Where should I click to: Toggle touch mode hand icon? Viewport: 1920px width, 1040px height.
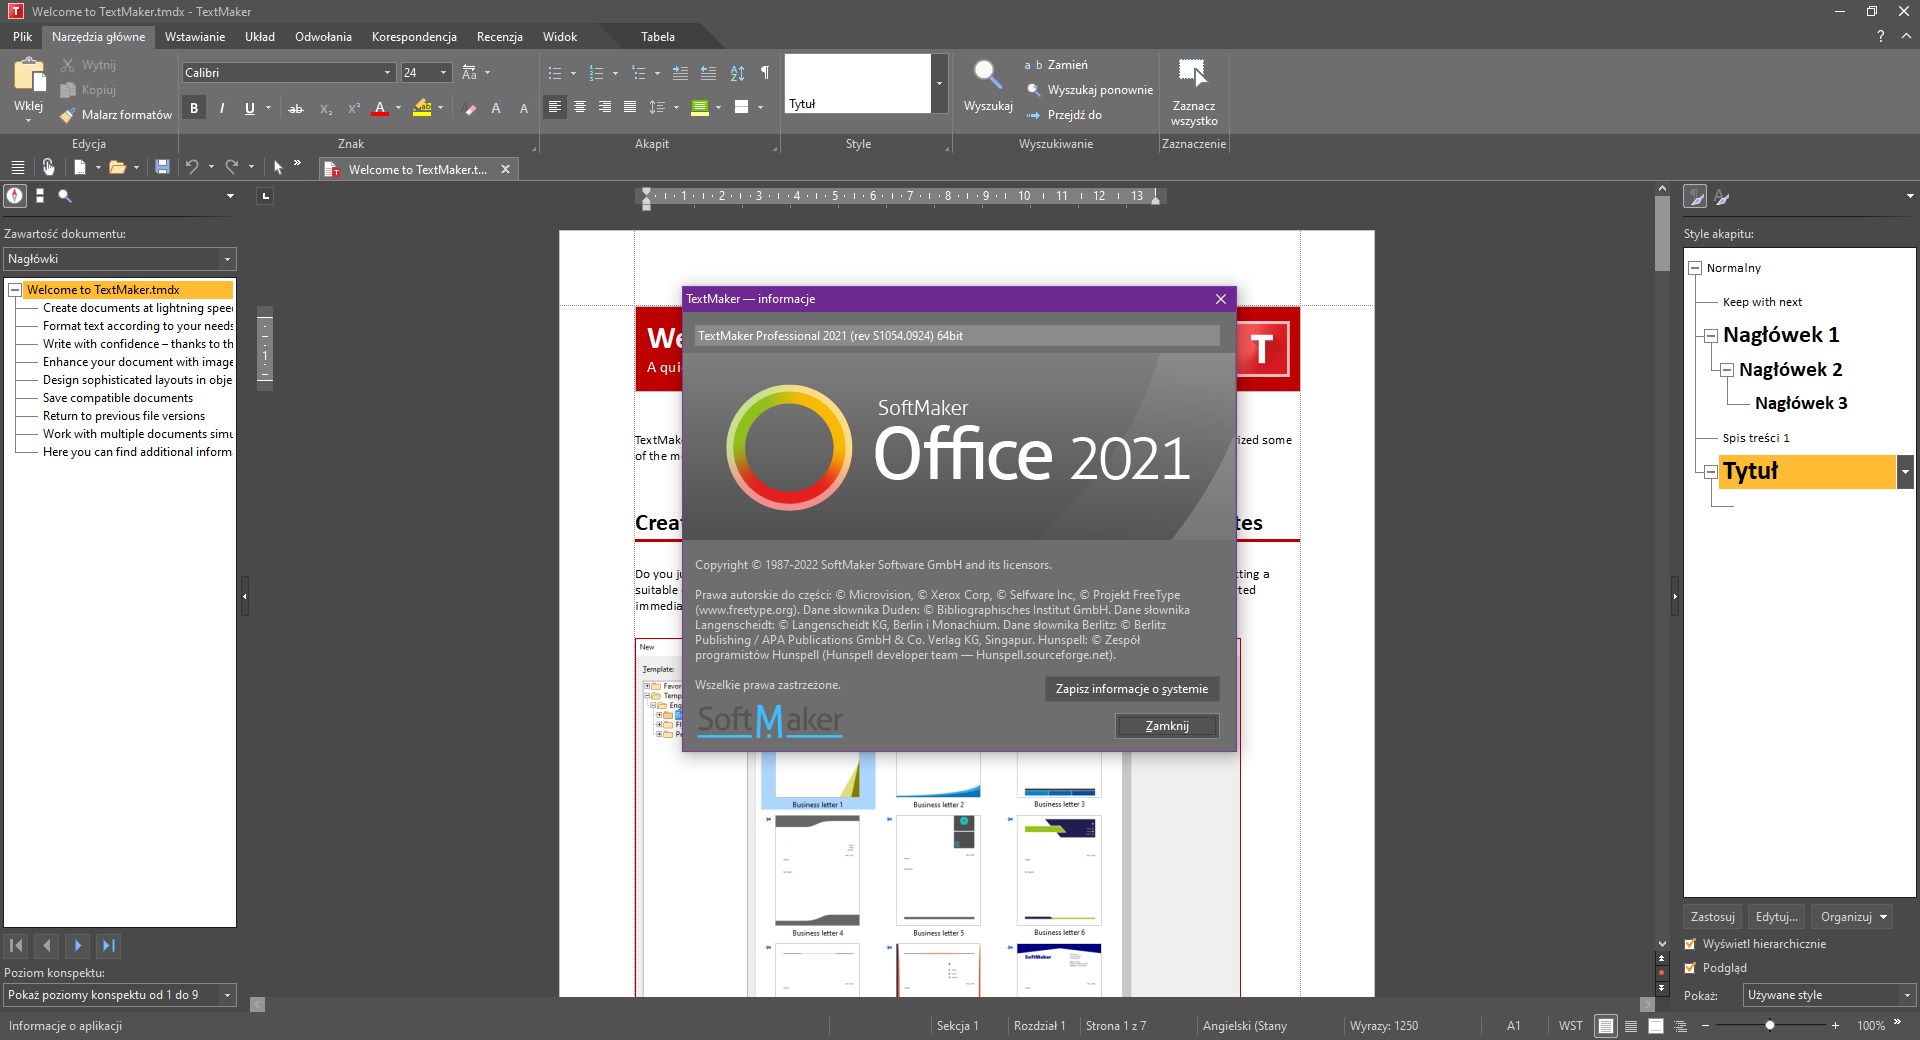pyautogui.click(x=48, y=167)
